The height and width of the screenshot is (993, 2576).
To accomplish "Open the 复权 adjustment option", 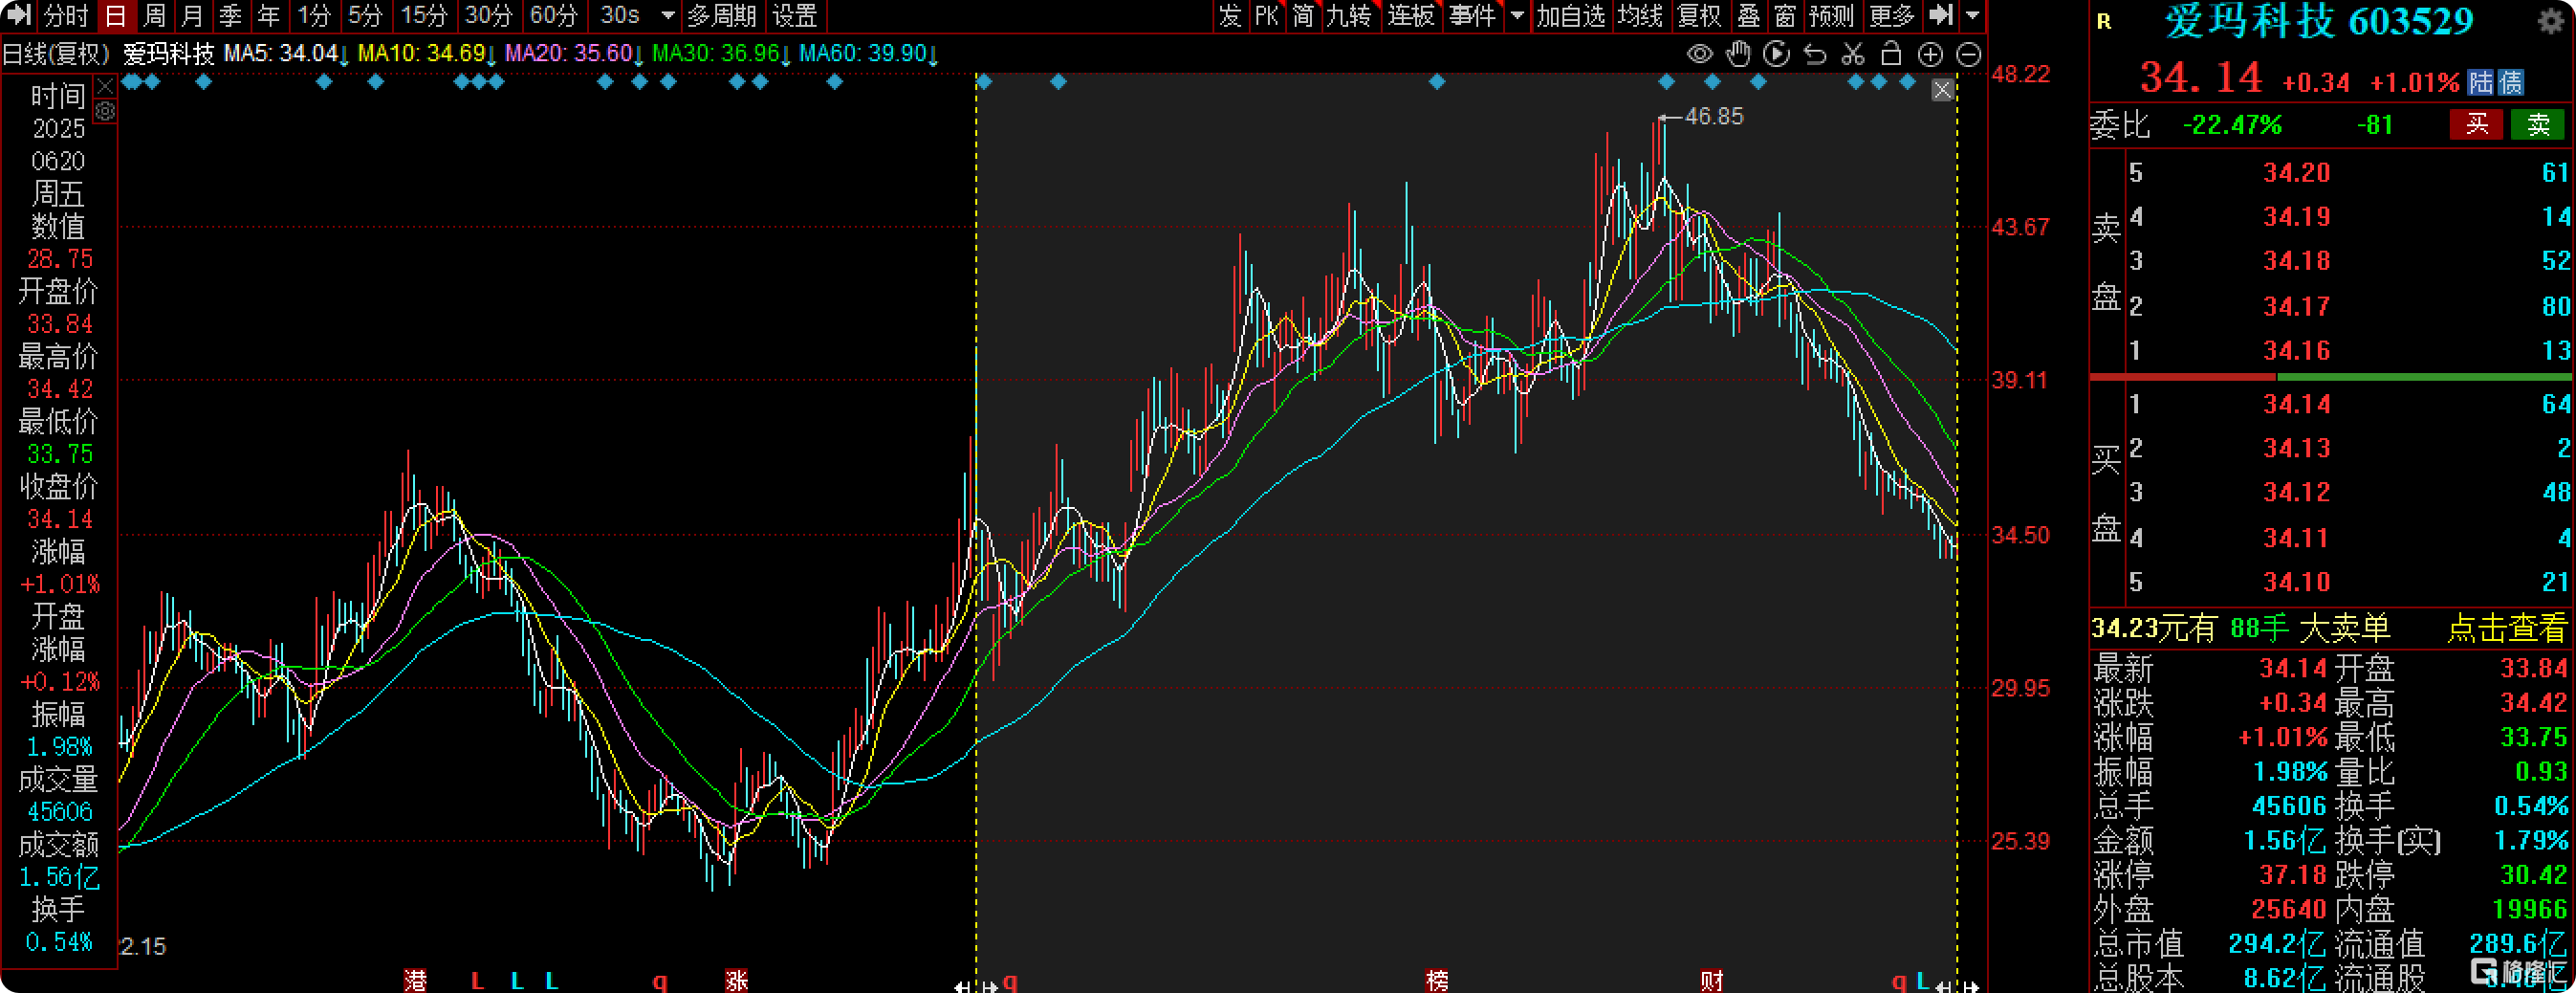I will point(1699,15).
